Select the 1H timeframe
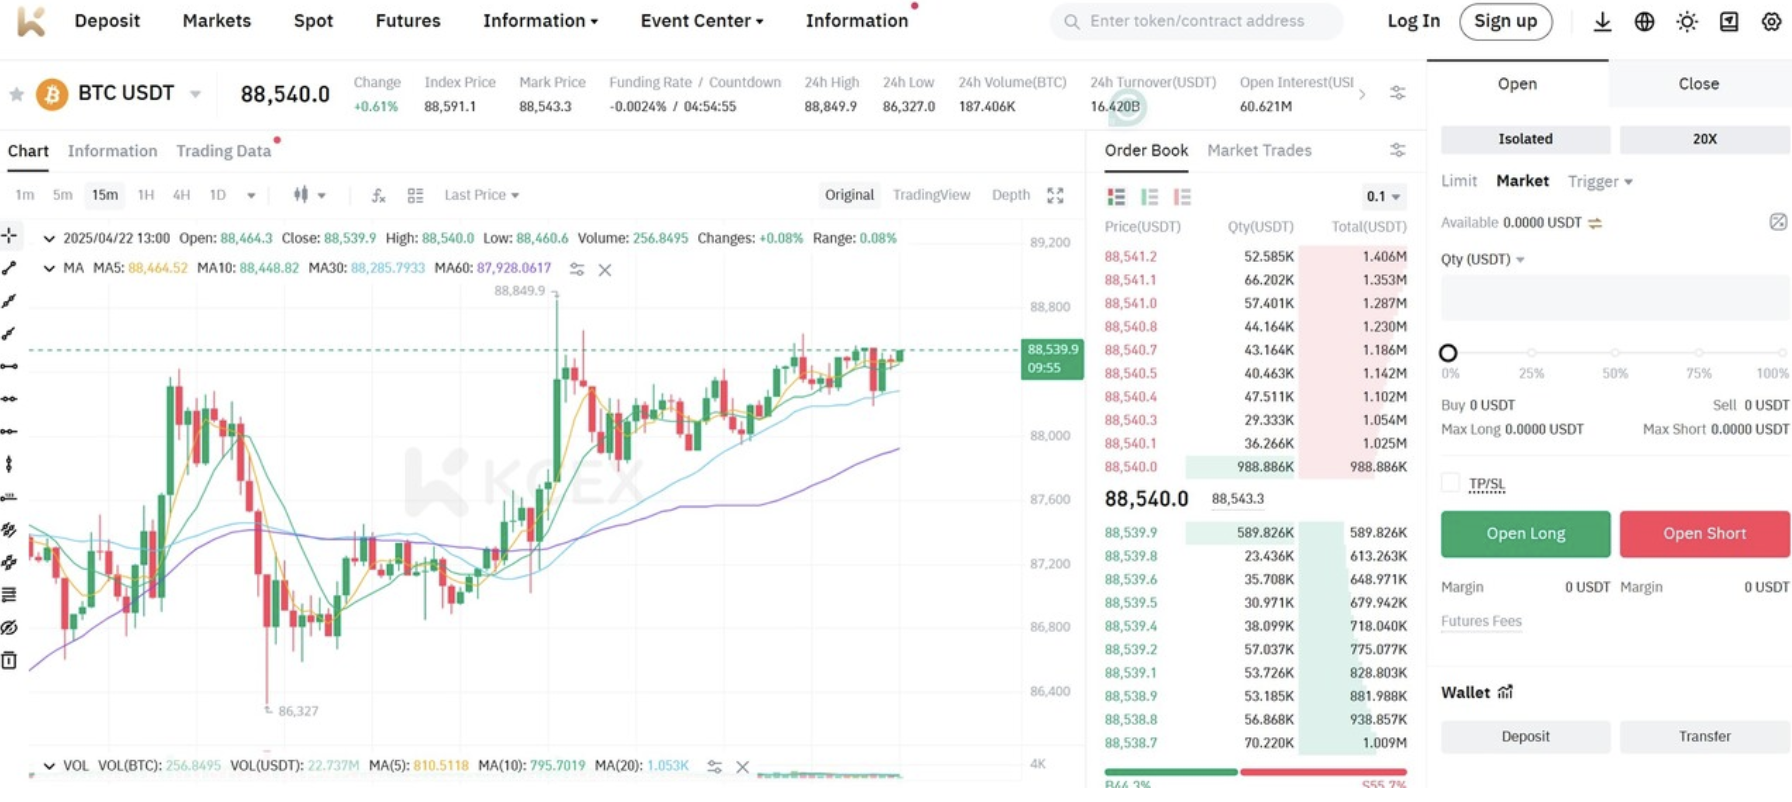Screen dimensions: 1792x802 (x=145, y=195)
